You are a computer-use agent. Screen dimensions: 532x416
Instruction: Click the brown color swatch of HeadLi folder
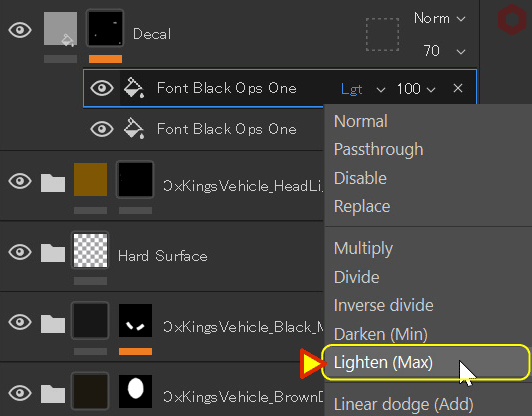pos(90,179)
